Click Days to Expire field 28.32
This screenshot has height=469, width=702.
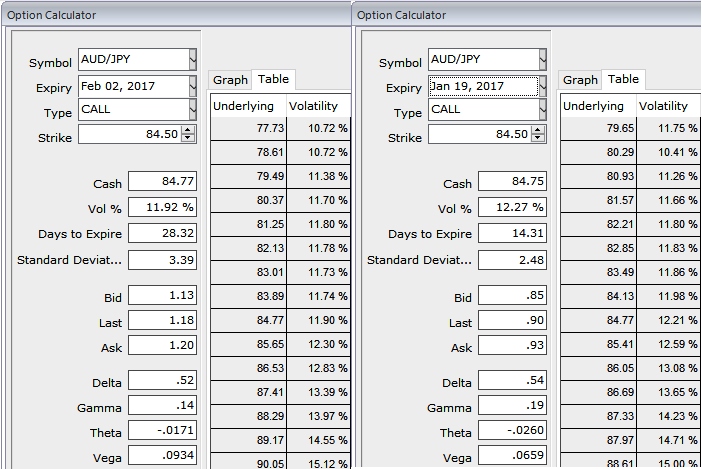point(163,233)
